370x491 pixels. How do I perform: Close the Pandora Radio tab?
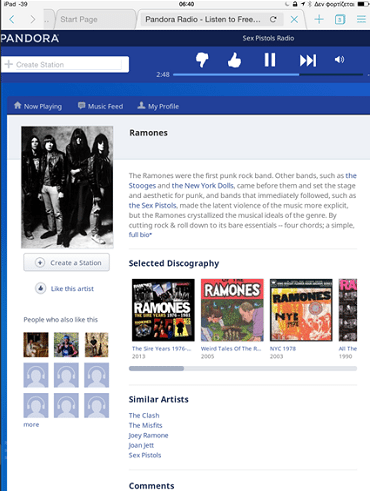pos(294,19)
